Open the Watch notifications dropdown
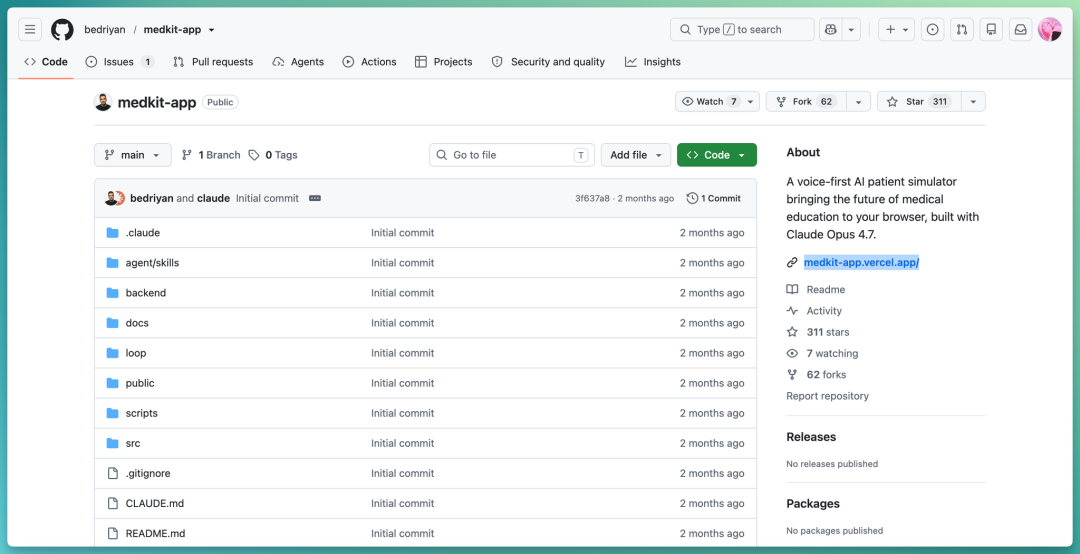The width and height of the screenshot is (1080, 554). click(718, 101)
